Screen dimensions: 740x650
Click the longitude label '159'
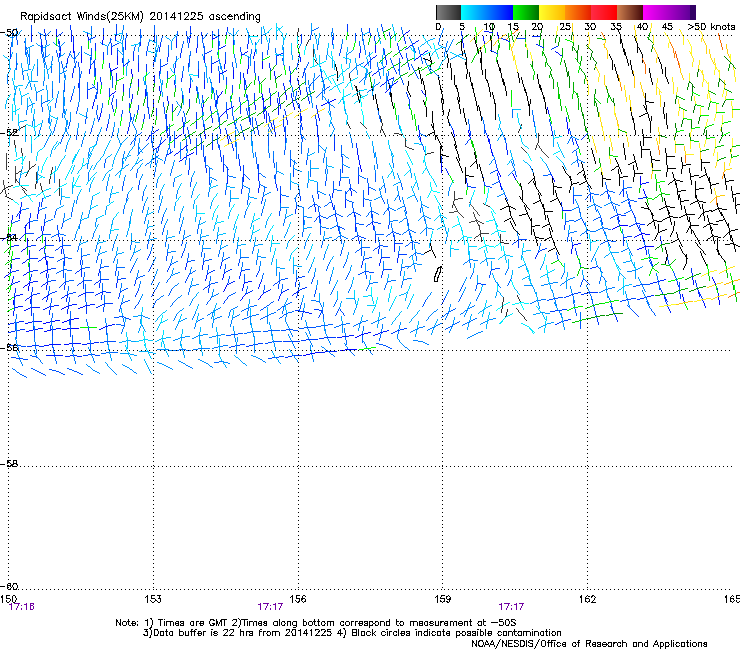tap(443, 599)
